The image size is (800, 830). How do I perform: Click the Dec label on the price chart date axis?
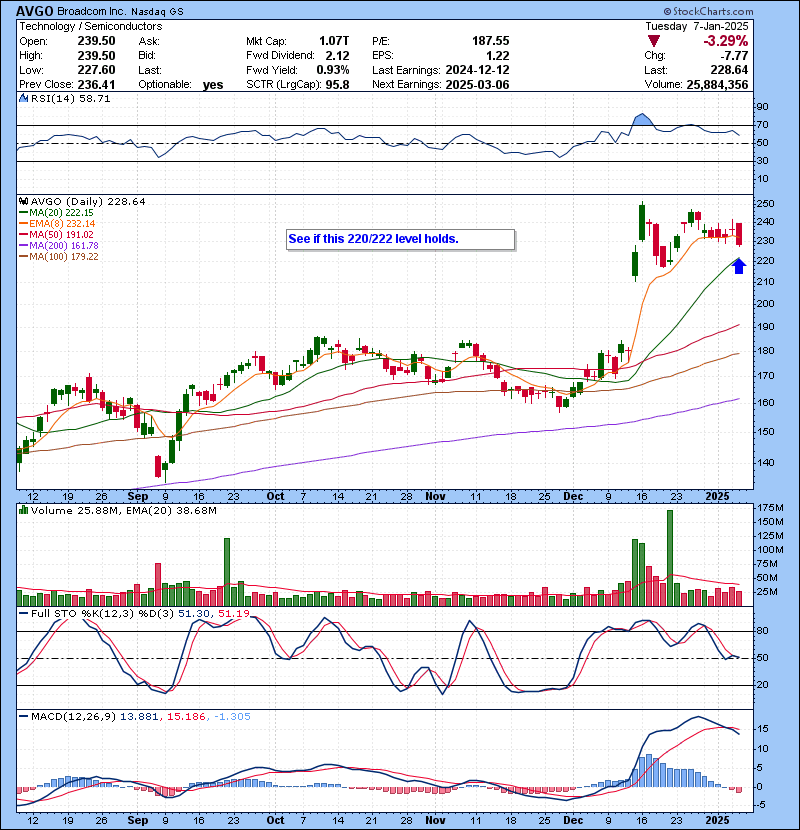[573, 496]
